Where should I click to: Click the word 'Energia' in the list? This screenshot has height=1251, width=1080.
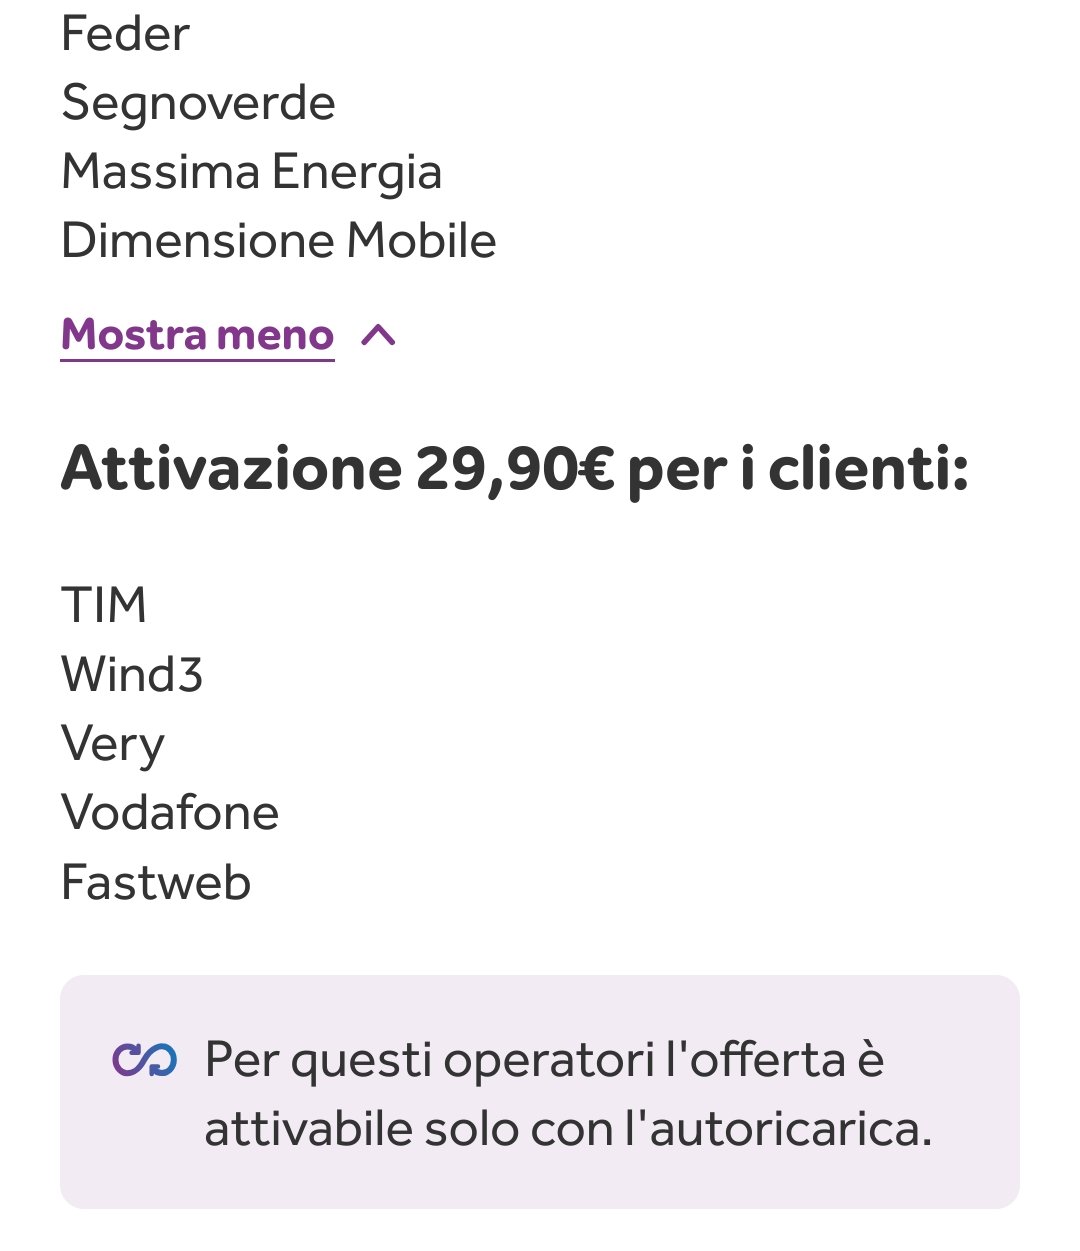(x=356, y=173)
